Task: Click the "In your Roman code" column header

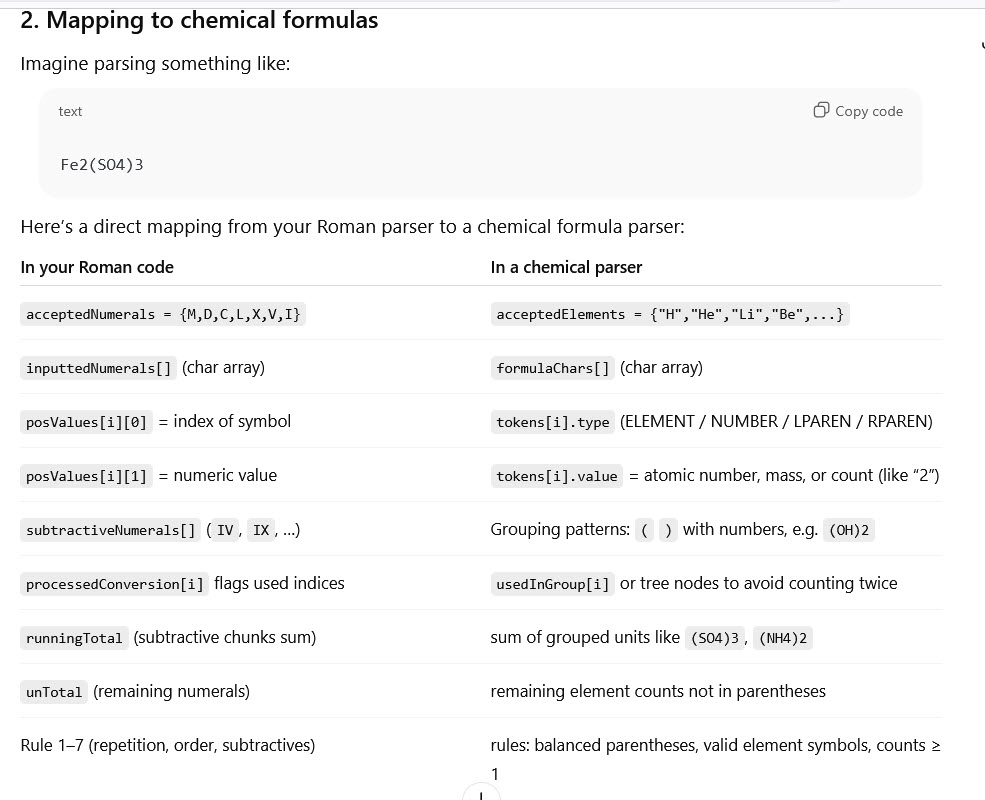Action: 97,267
